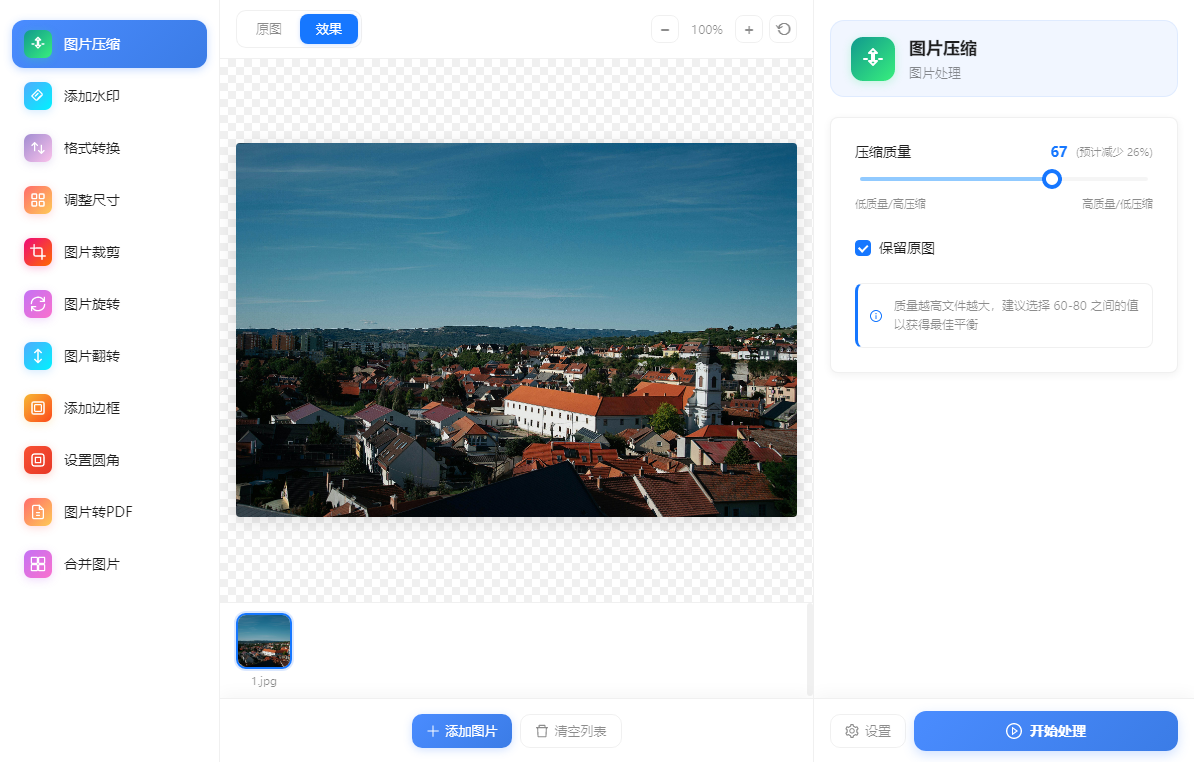The width and height of the screenshot is (1194, 762).
Task: Click the main image preview
Action: point(516,330)
